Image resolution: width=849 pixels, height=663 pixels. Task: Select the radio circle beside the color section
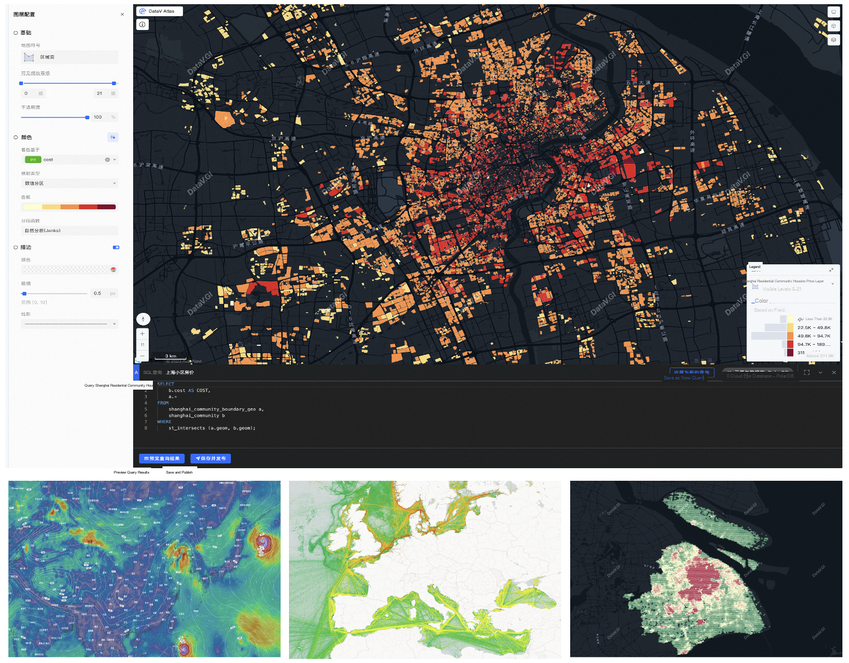click(16, 138)
